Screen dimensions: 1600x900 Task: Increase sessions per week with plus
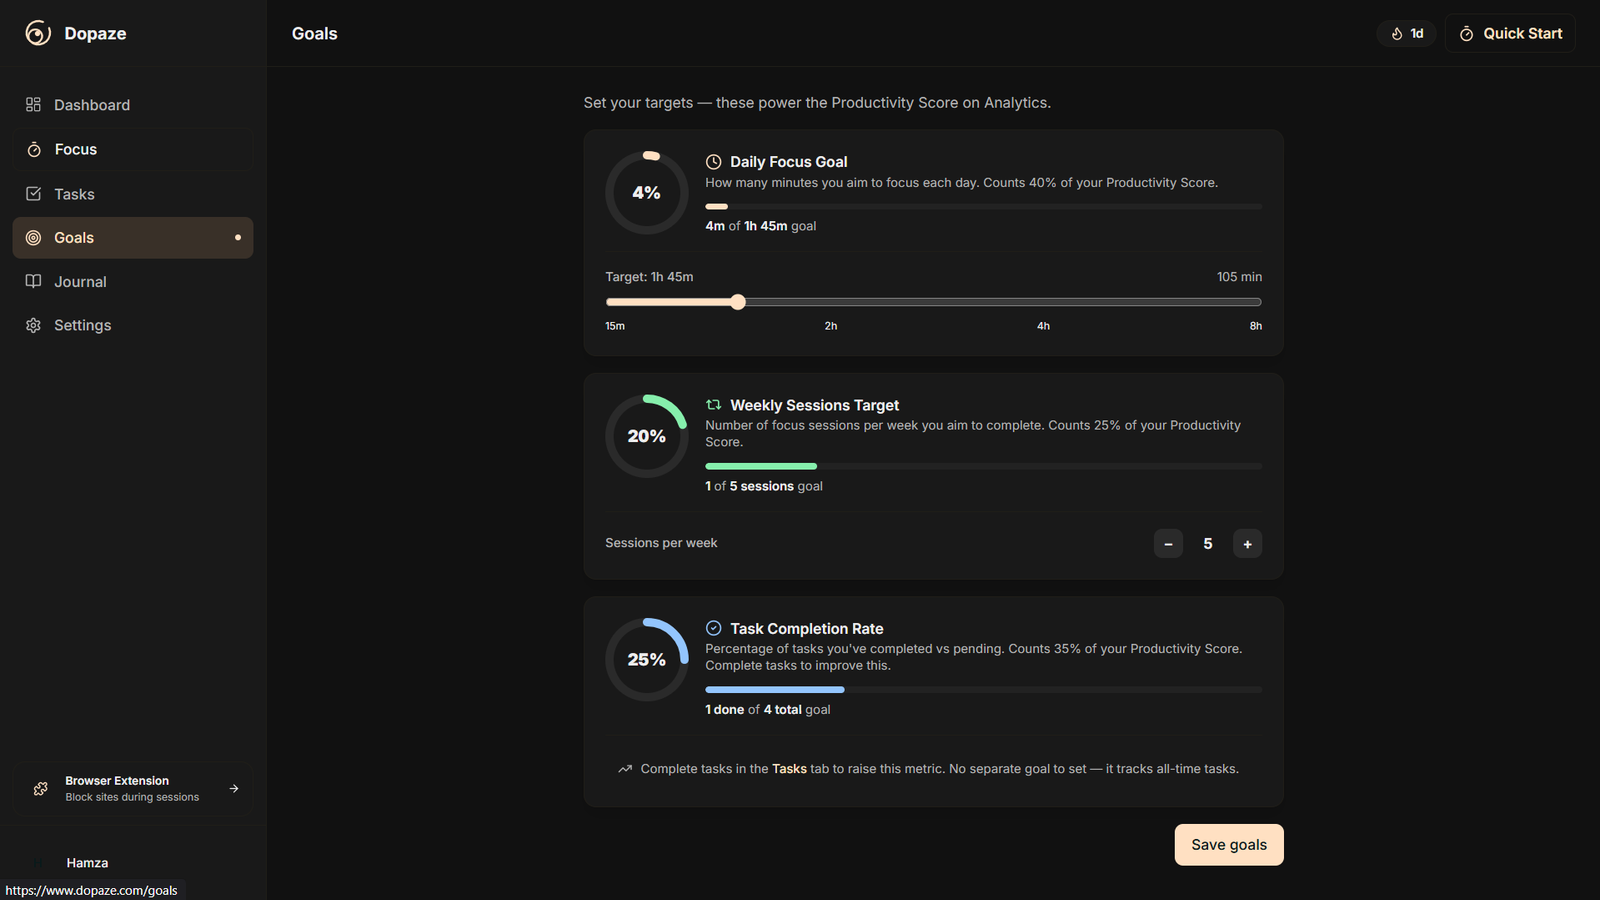coord(1247,544)
